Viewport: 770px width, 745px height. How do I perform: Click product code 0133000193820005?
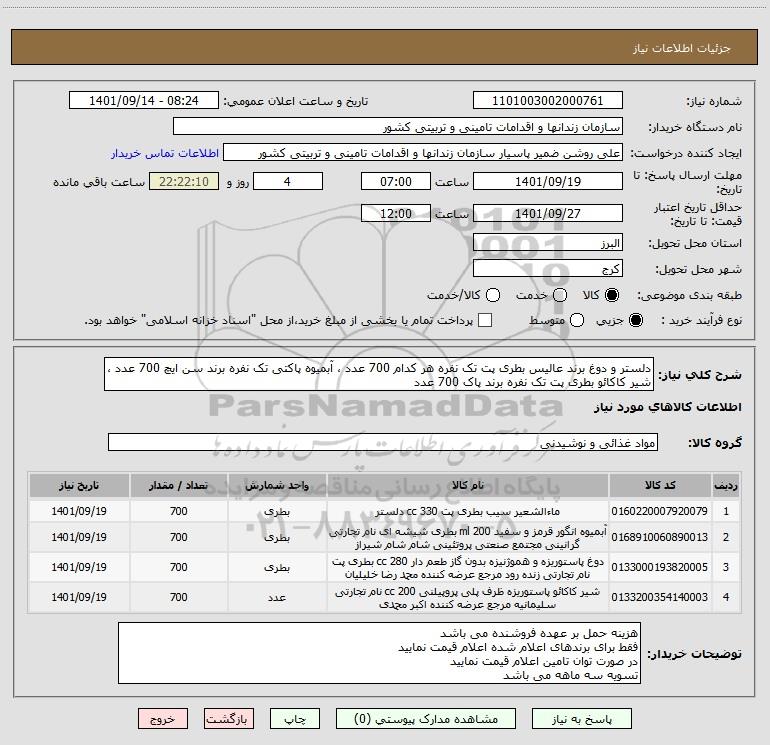[x=660, y=567]
